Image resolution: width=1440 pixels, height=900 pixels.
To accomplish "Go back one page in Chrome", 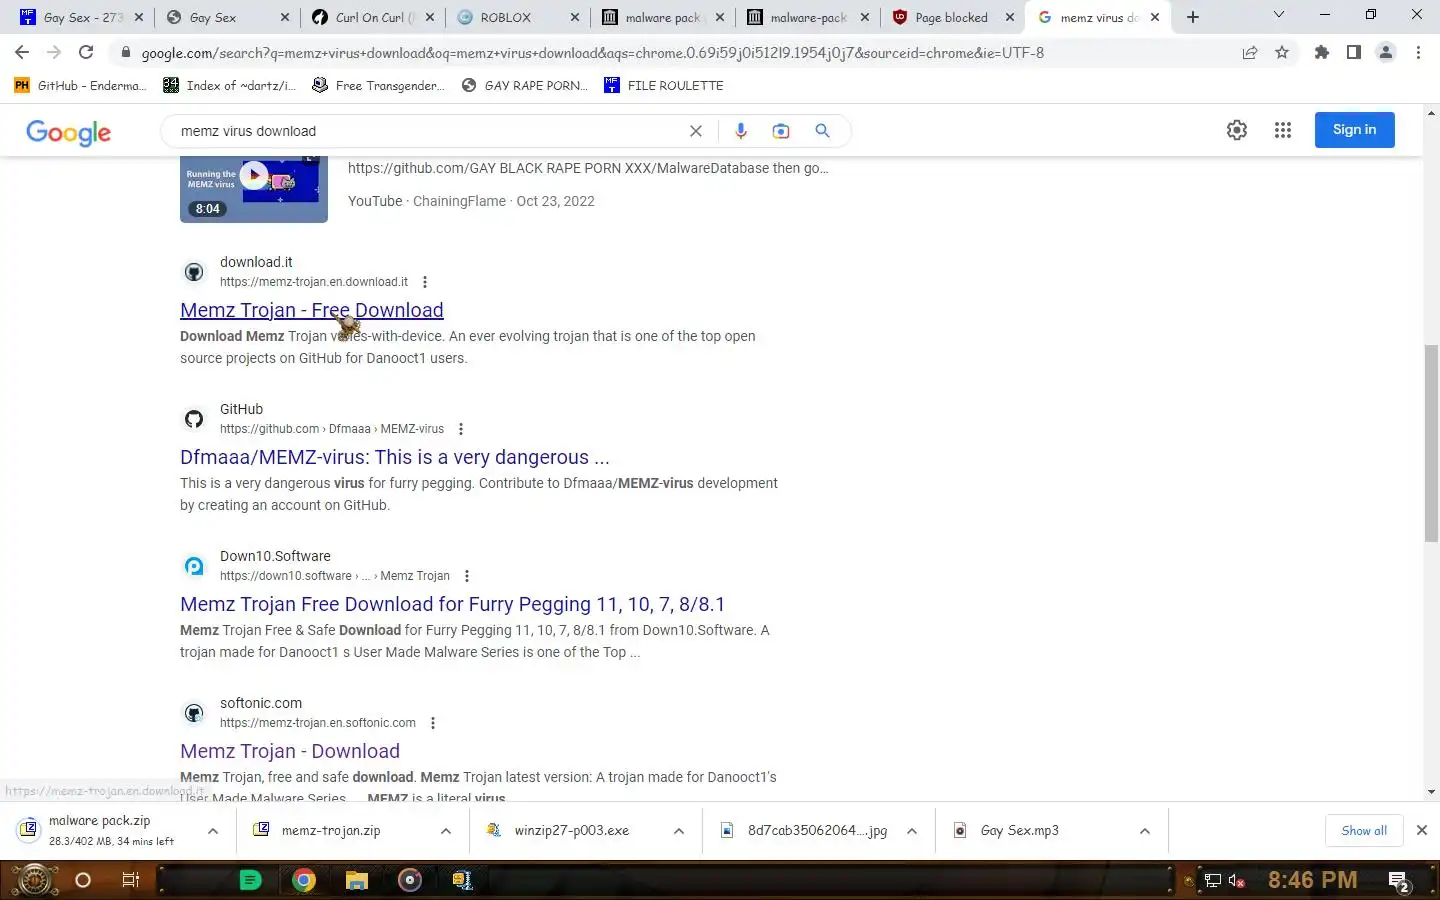I will (22, 53).
